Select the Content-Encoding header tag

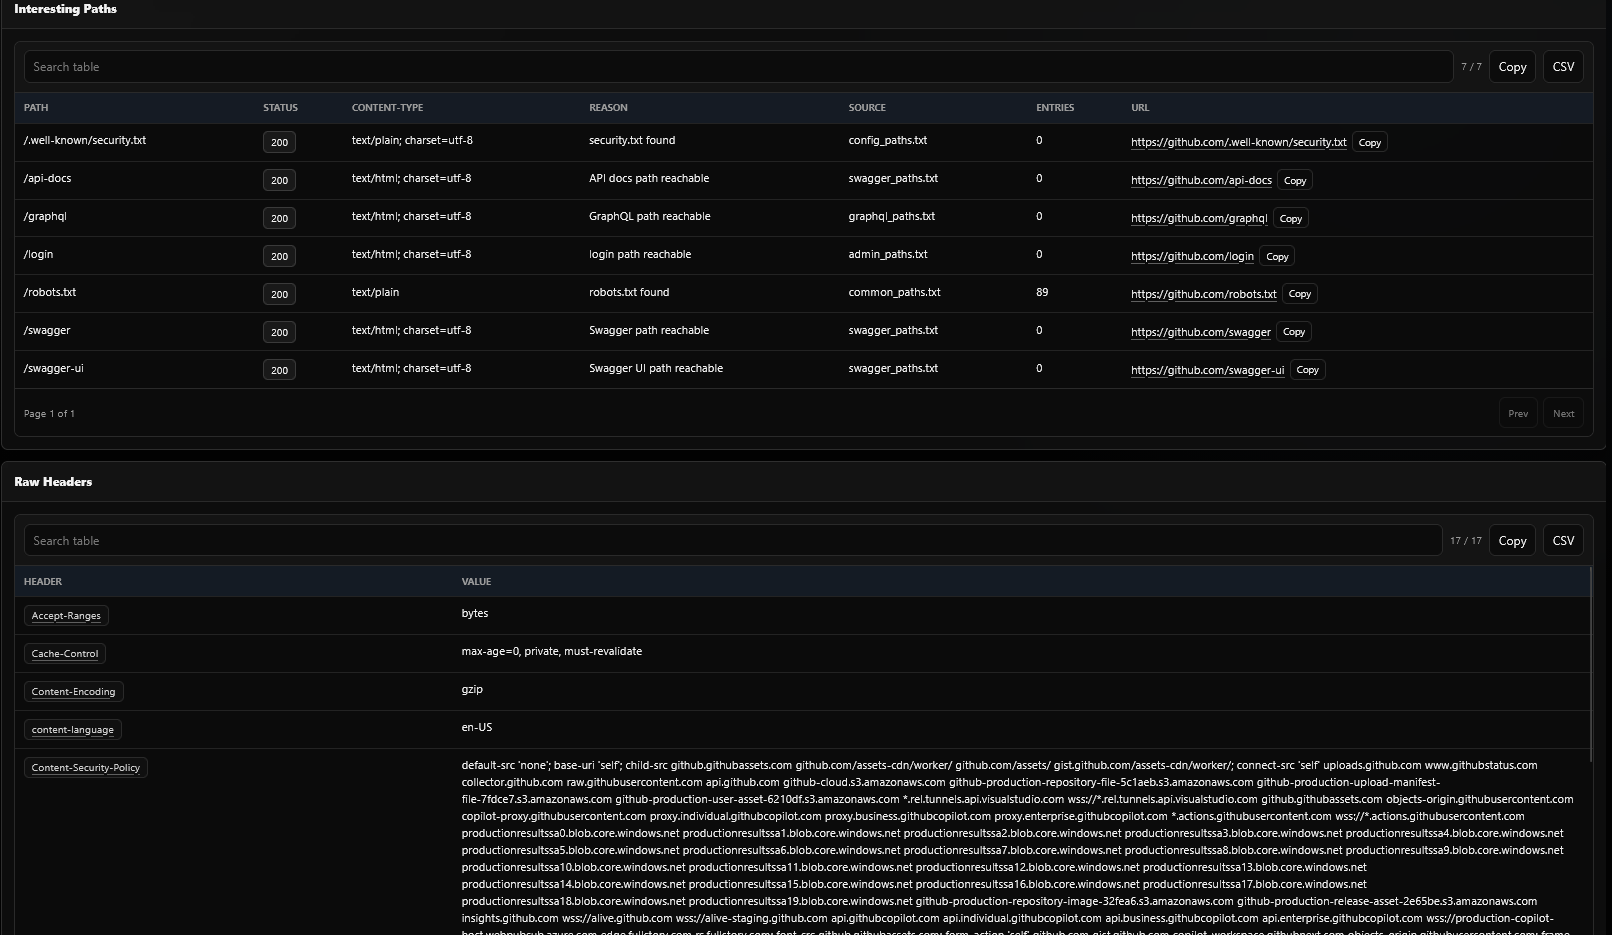tap(73, 692)
